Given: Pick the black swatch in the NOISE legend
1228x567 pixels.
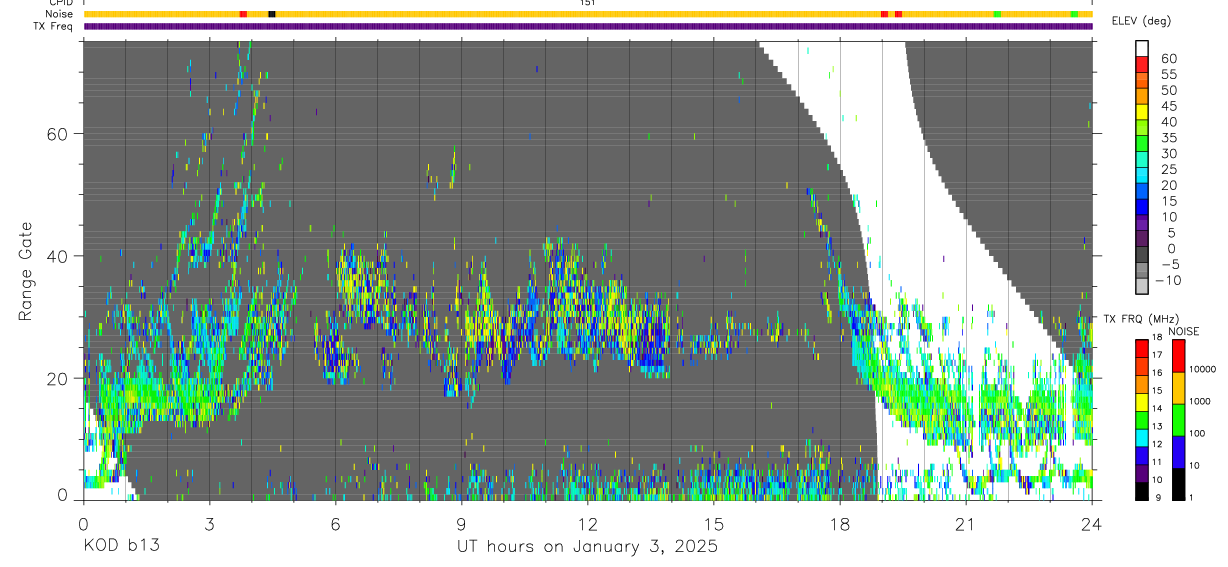Looking at the screenshot, I should pos(1178,484).
